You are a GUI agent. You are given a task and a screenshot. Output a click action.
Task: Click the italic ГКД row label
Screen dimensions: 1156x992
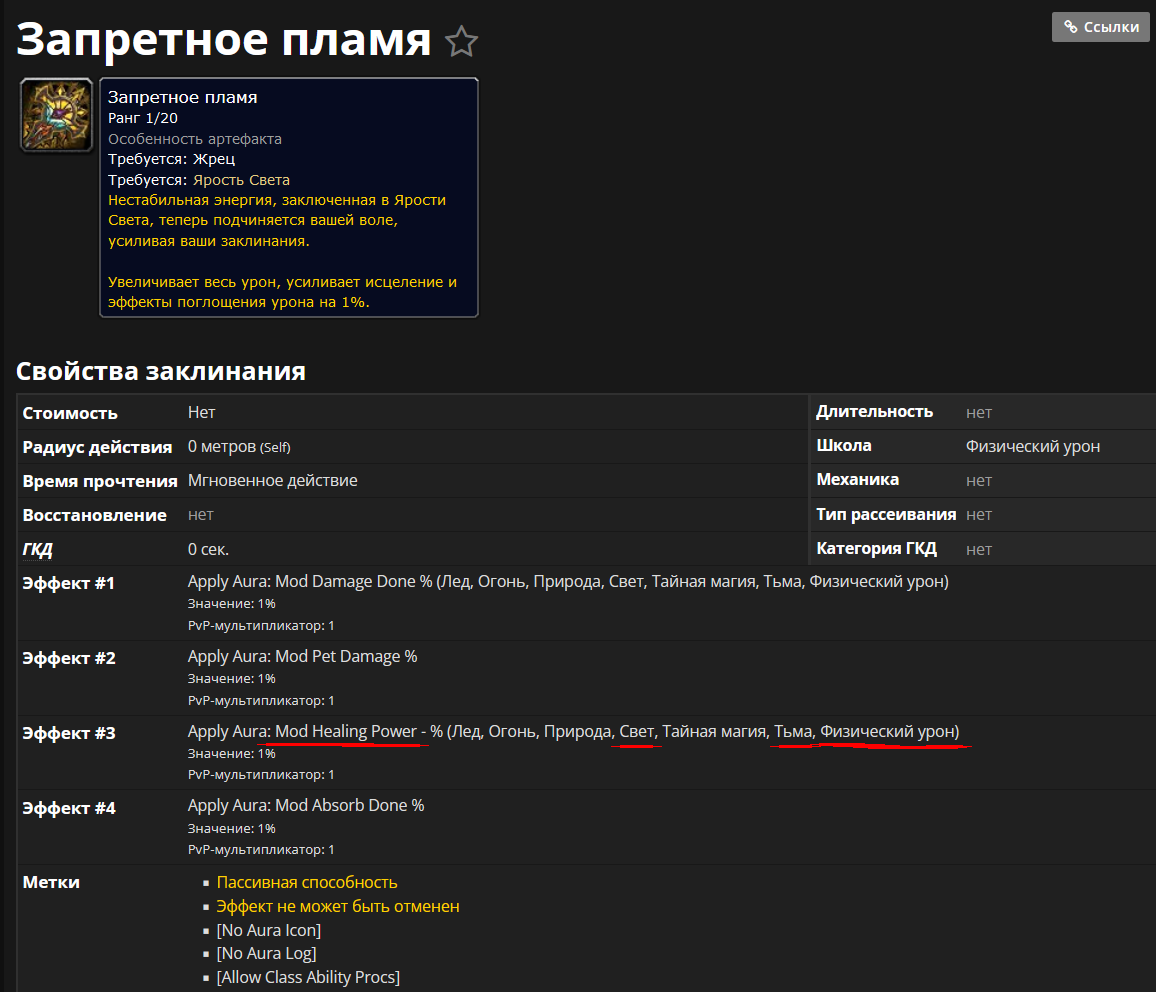39,549
